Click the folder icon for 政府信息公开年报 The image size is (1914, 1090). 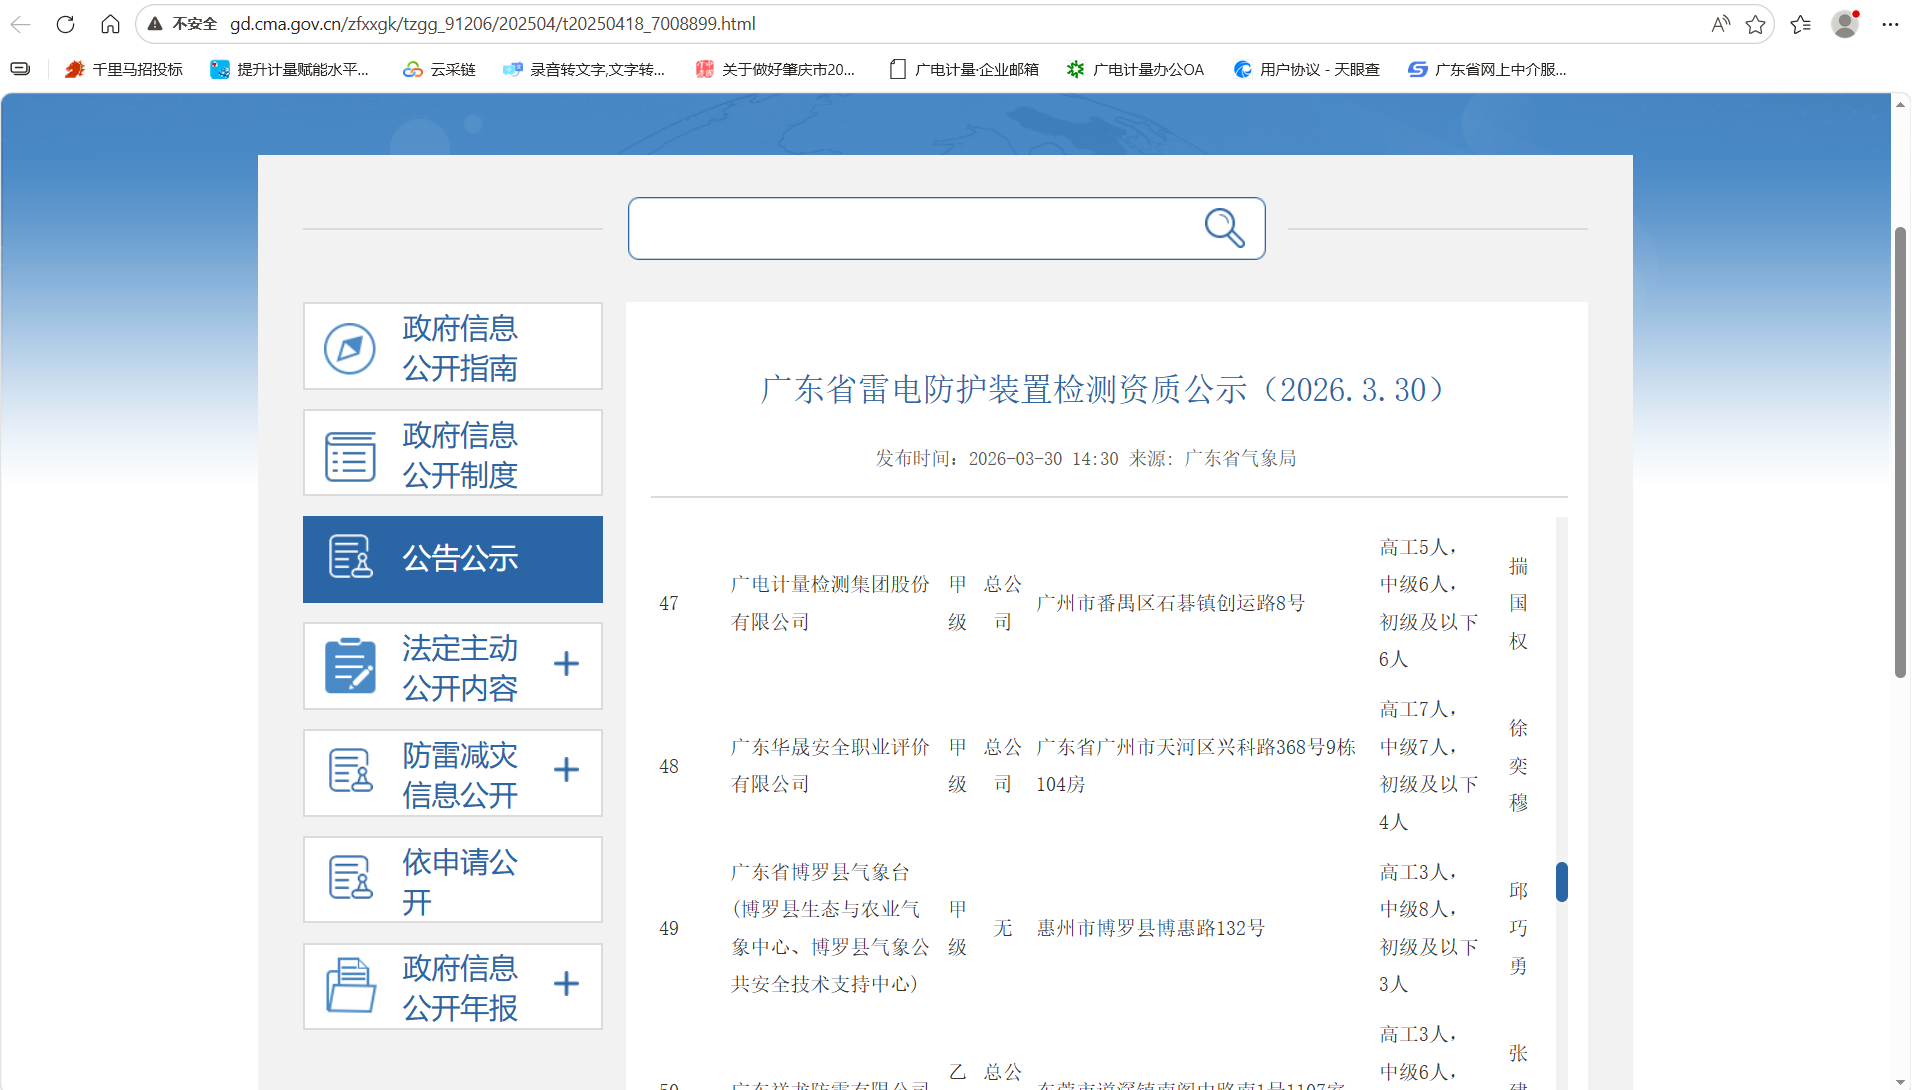coord(351,985)
